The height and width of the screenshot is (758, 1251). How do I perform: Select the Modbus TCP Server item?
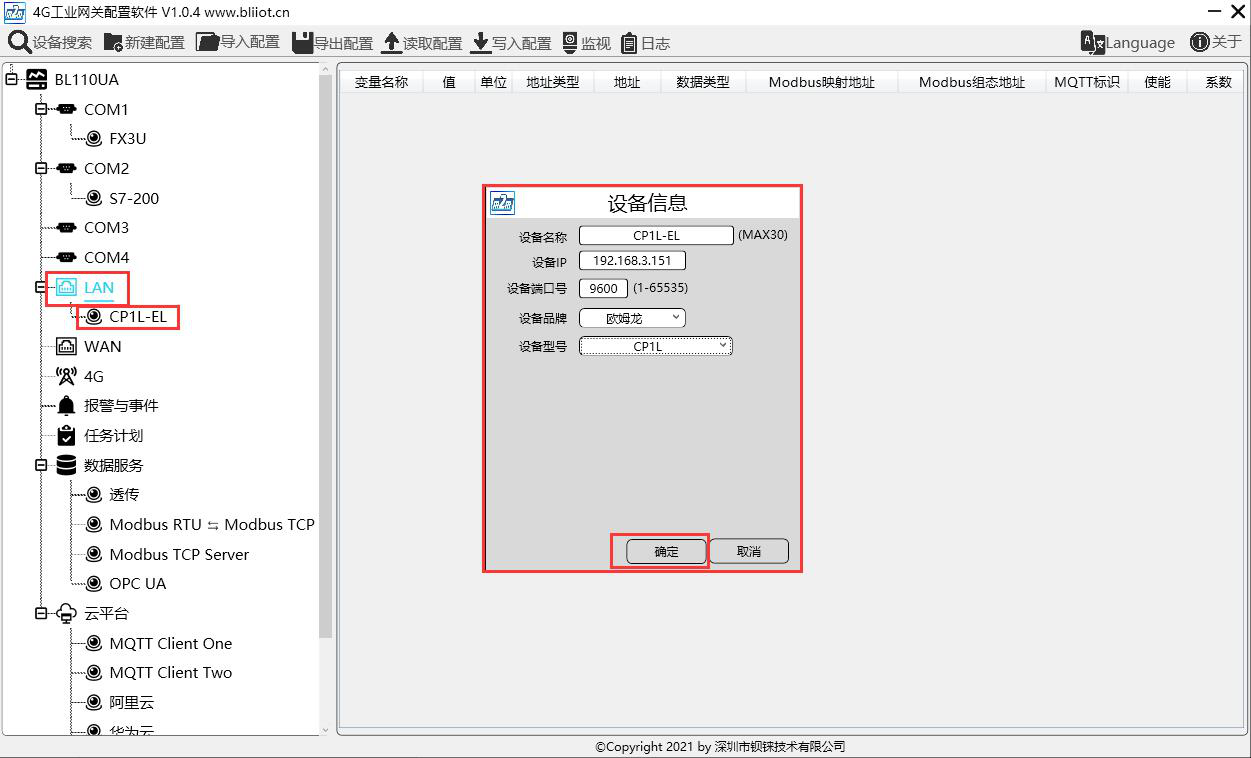coord(179,554)
